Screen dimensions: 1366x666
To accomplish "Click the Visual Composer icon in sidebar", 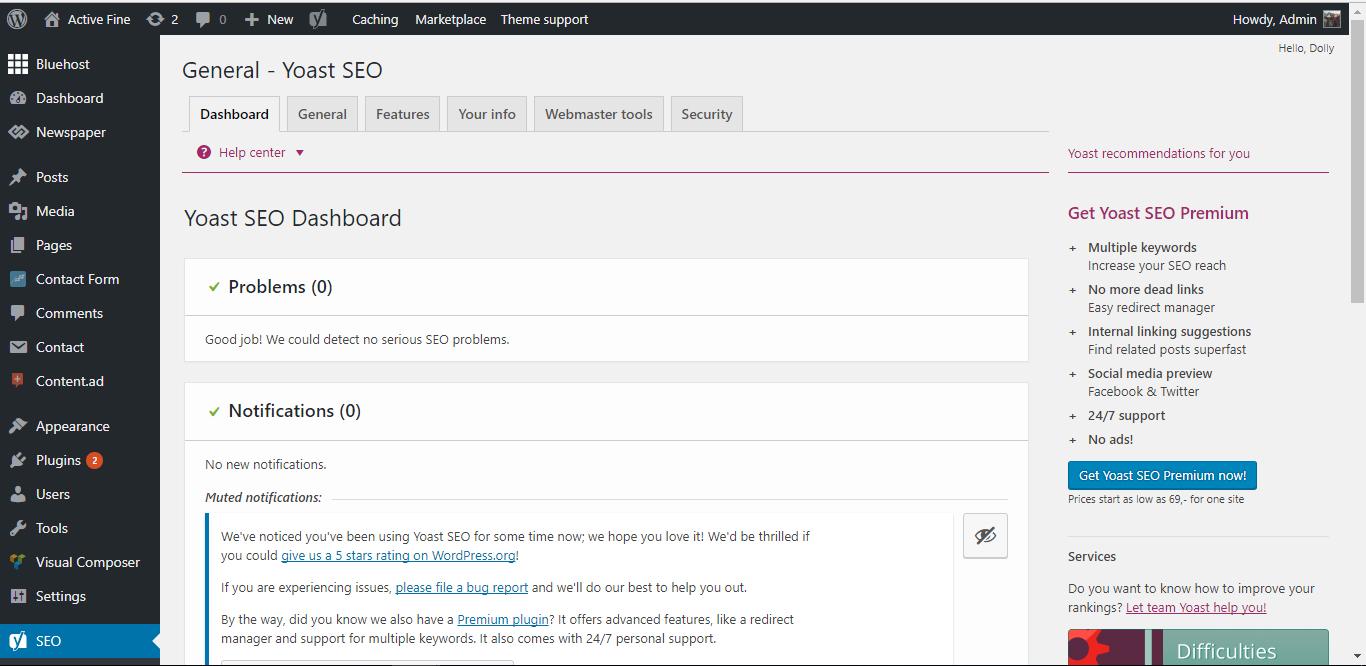I will [x=17, y=562].
